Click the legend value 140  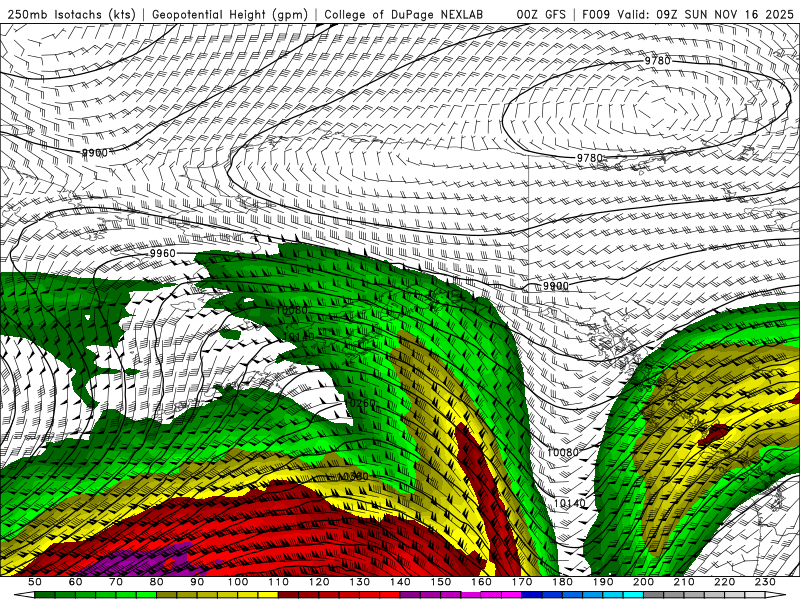point(400,582)
